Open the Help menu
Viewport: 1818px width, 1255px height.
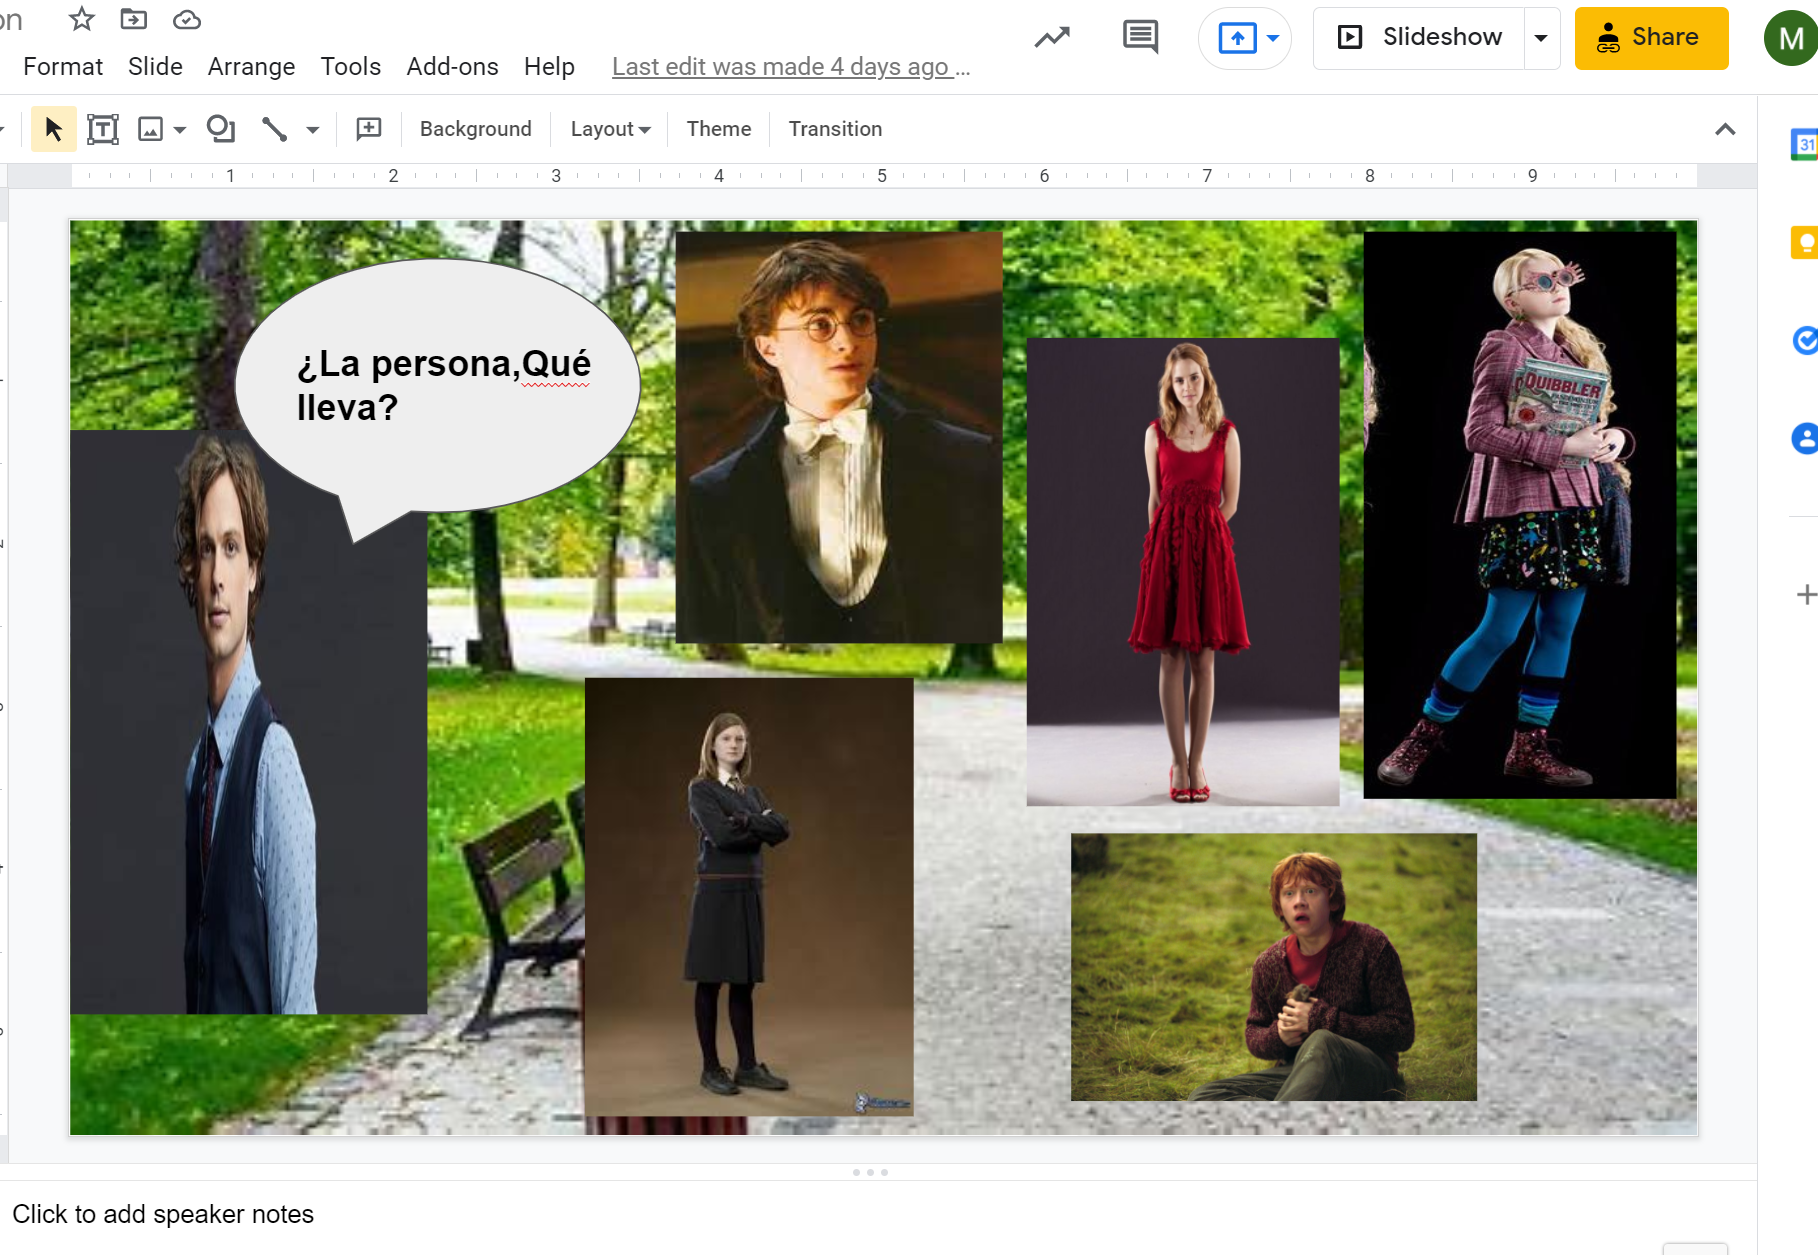549,67
